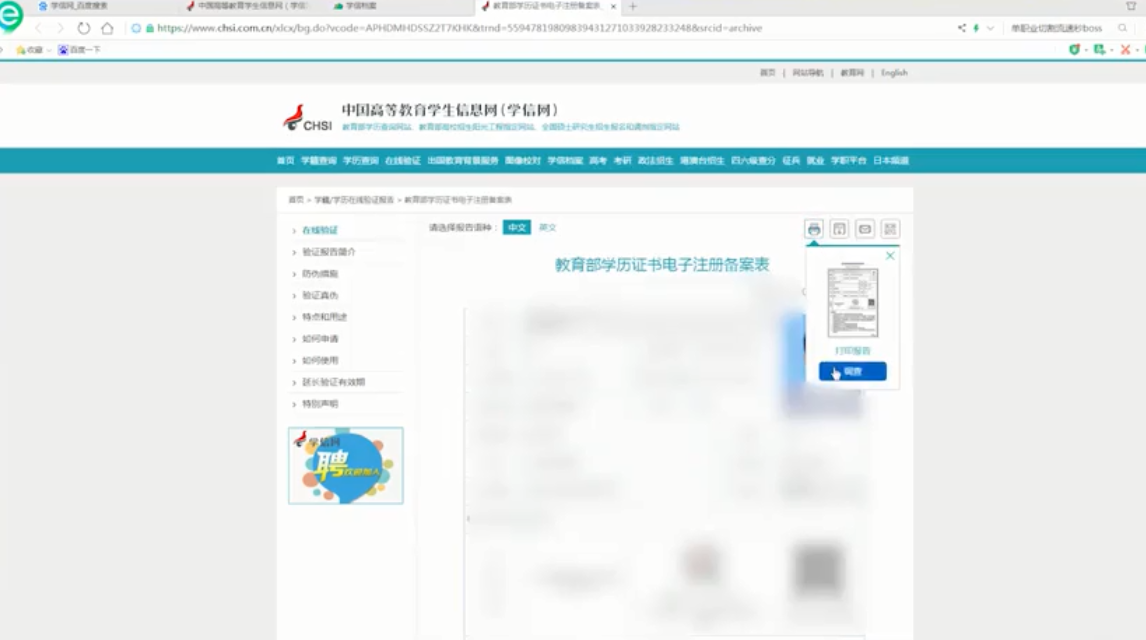Click the 打印报告 link under thumbnail

pyautogui.click(x=852, y=351)
